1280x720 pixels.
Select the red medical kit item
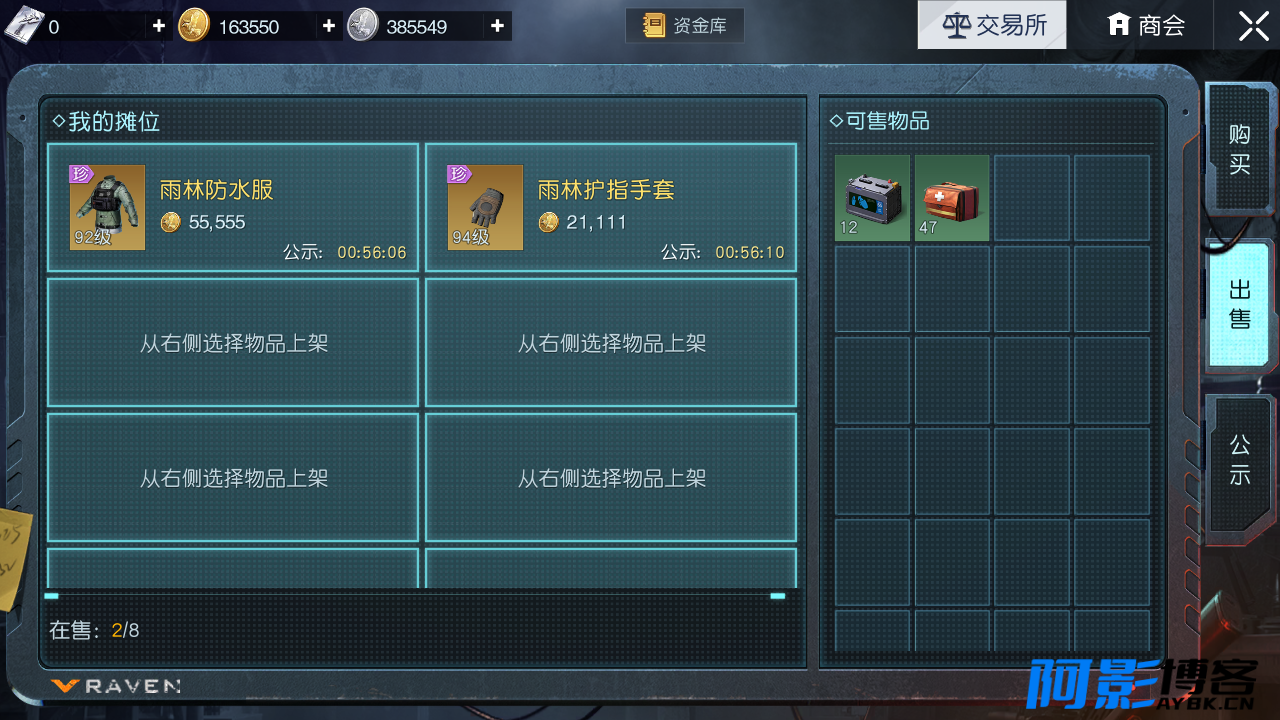pos(952,198)
